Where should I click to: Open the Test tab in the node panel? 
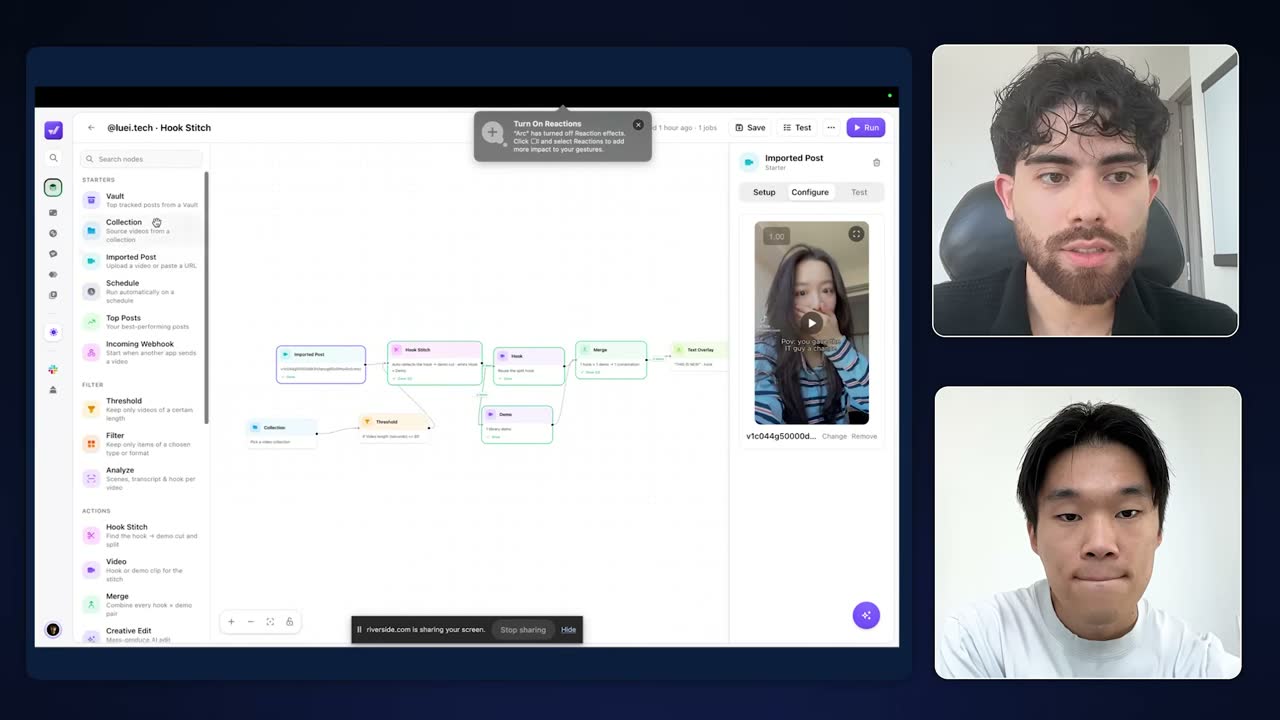tap(859, 192)
